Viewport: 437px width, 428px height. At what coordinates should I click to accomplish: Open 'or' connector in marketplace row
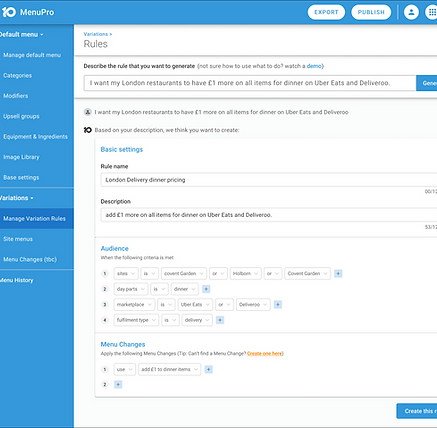pyautogui.click(x=224, y=304)
